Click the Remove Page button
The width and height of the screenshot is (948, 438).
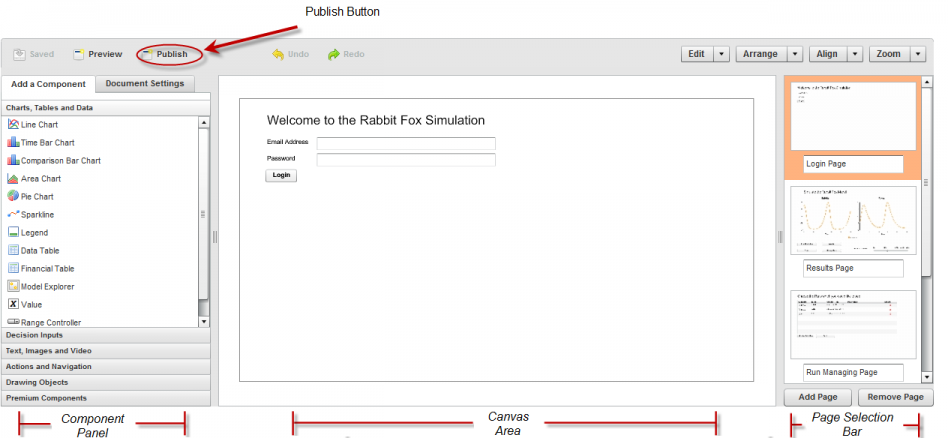[x=895, y=397]
